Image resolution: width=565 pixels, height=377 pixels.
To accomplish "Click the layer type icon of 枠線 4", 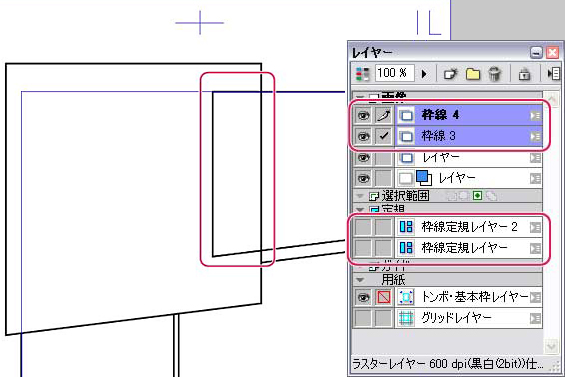I will [x=406, y=115].
